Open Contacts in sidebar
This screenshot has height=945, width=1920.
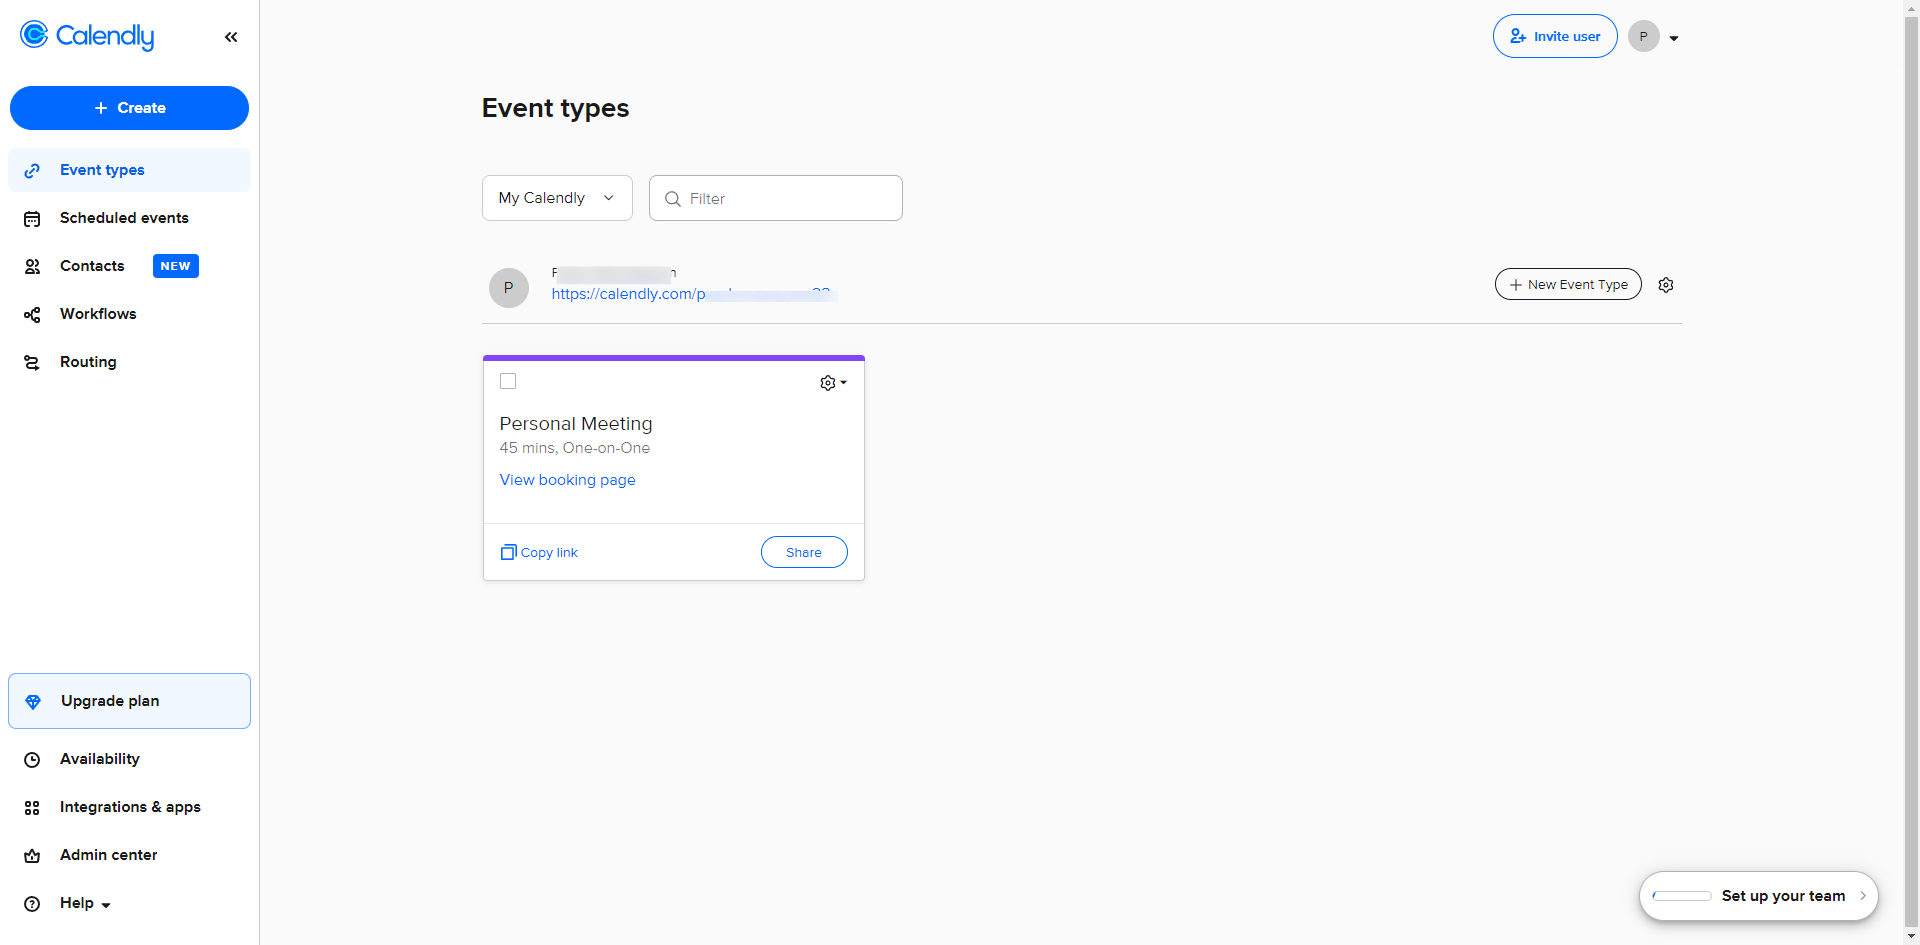pos(129,266)
